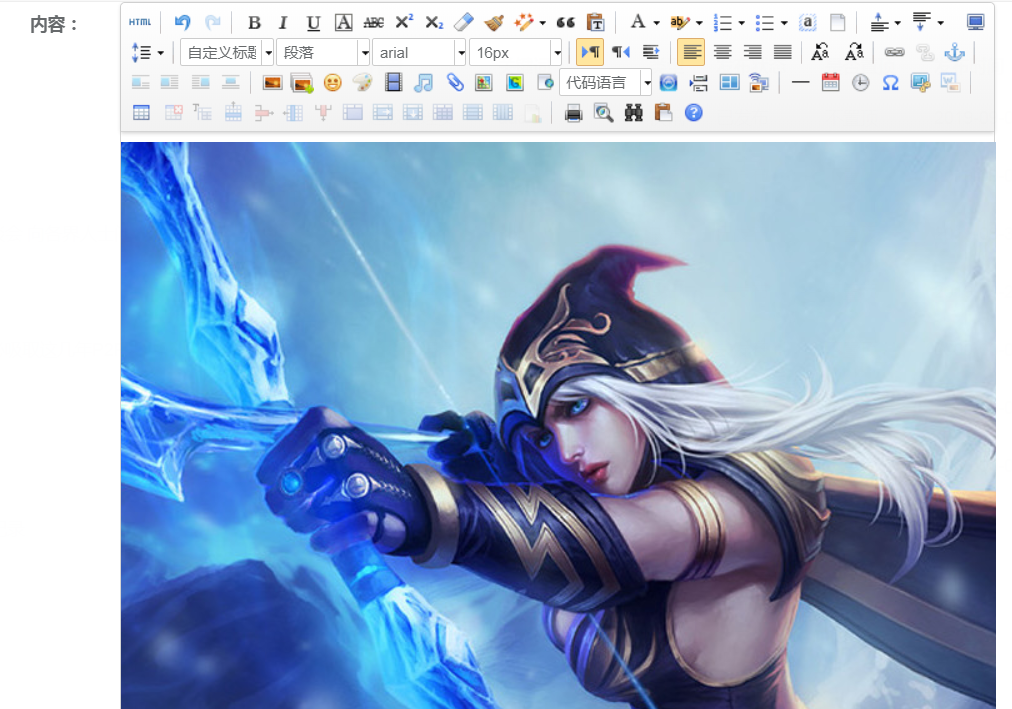Viewport: 1012px width, 709px height.
Task: Insert special character omega
Action: 891,83
